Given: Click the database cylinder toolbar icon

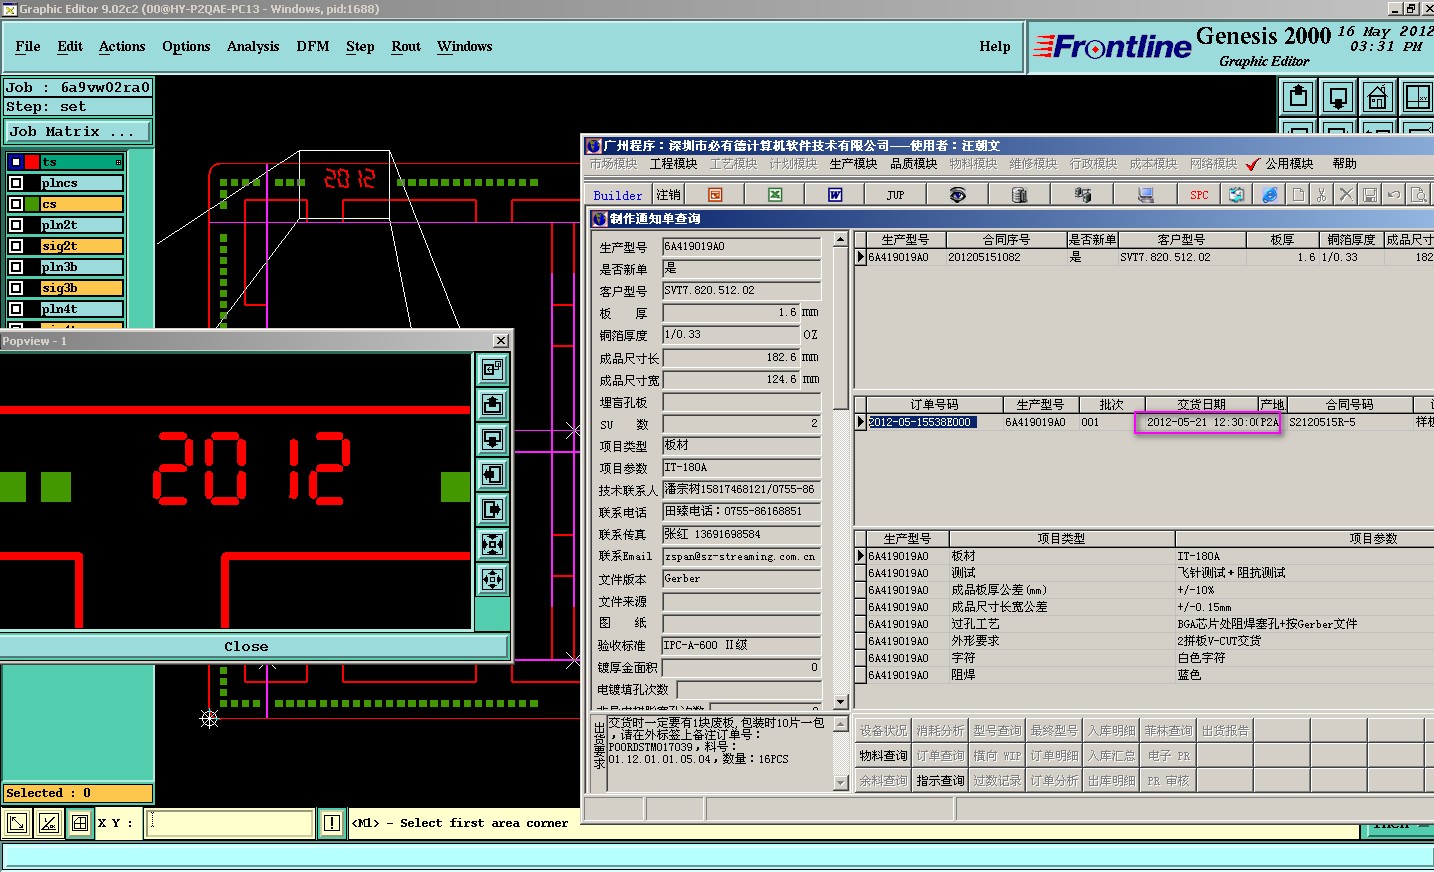Looking at the screenshot, I should point(1019,195).
